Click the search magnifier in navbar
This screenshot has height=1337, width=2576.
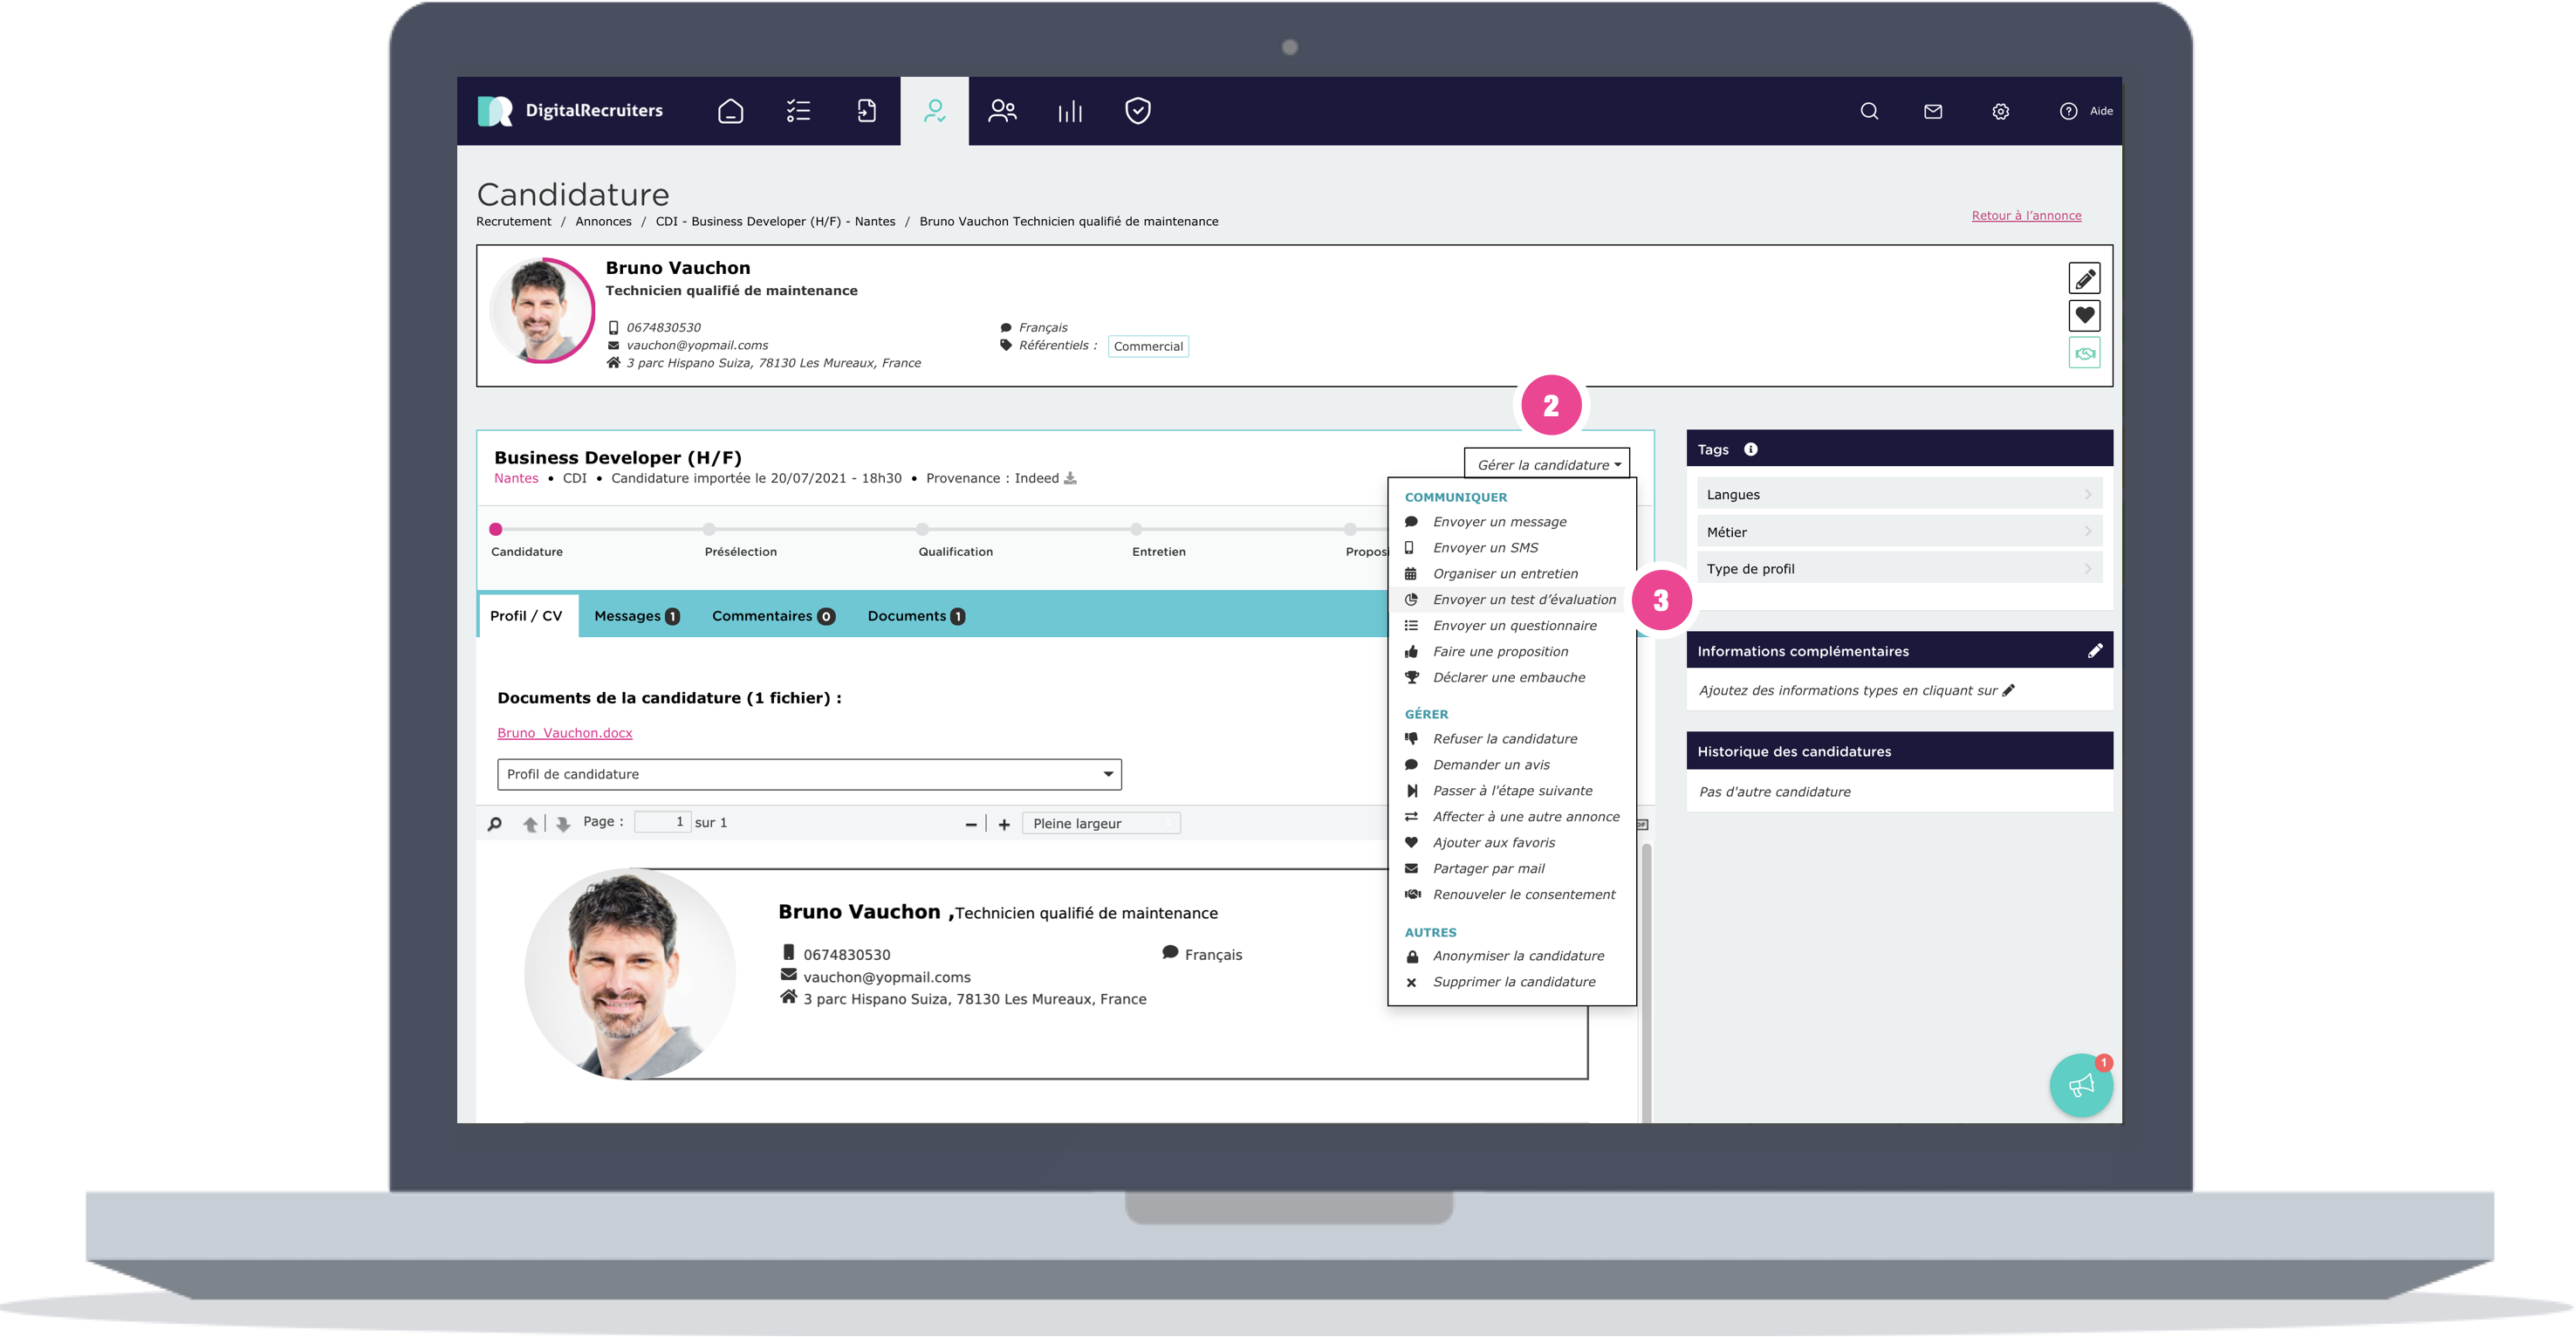[1868, 111]
